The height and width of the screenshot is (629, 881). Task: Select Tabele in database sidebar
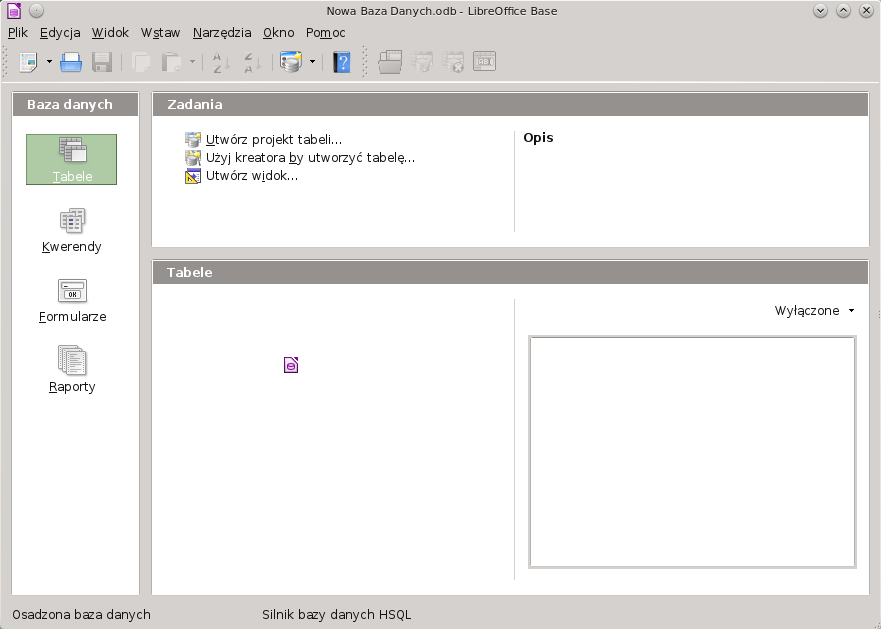tap(72, 160)
